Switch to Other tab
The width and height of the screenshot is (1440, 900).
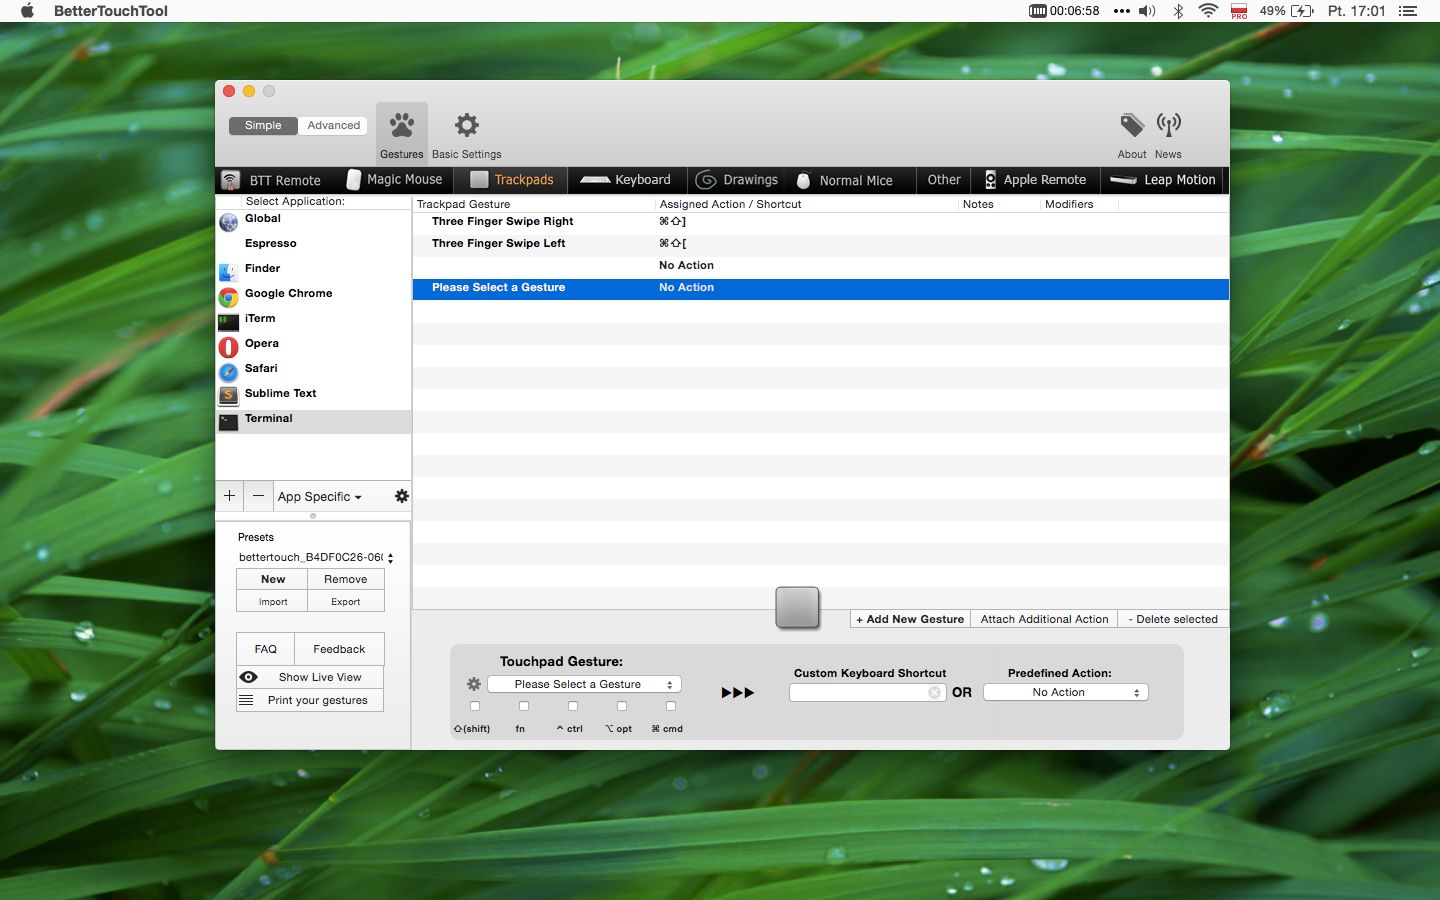(x=944, y=180)
